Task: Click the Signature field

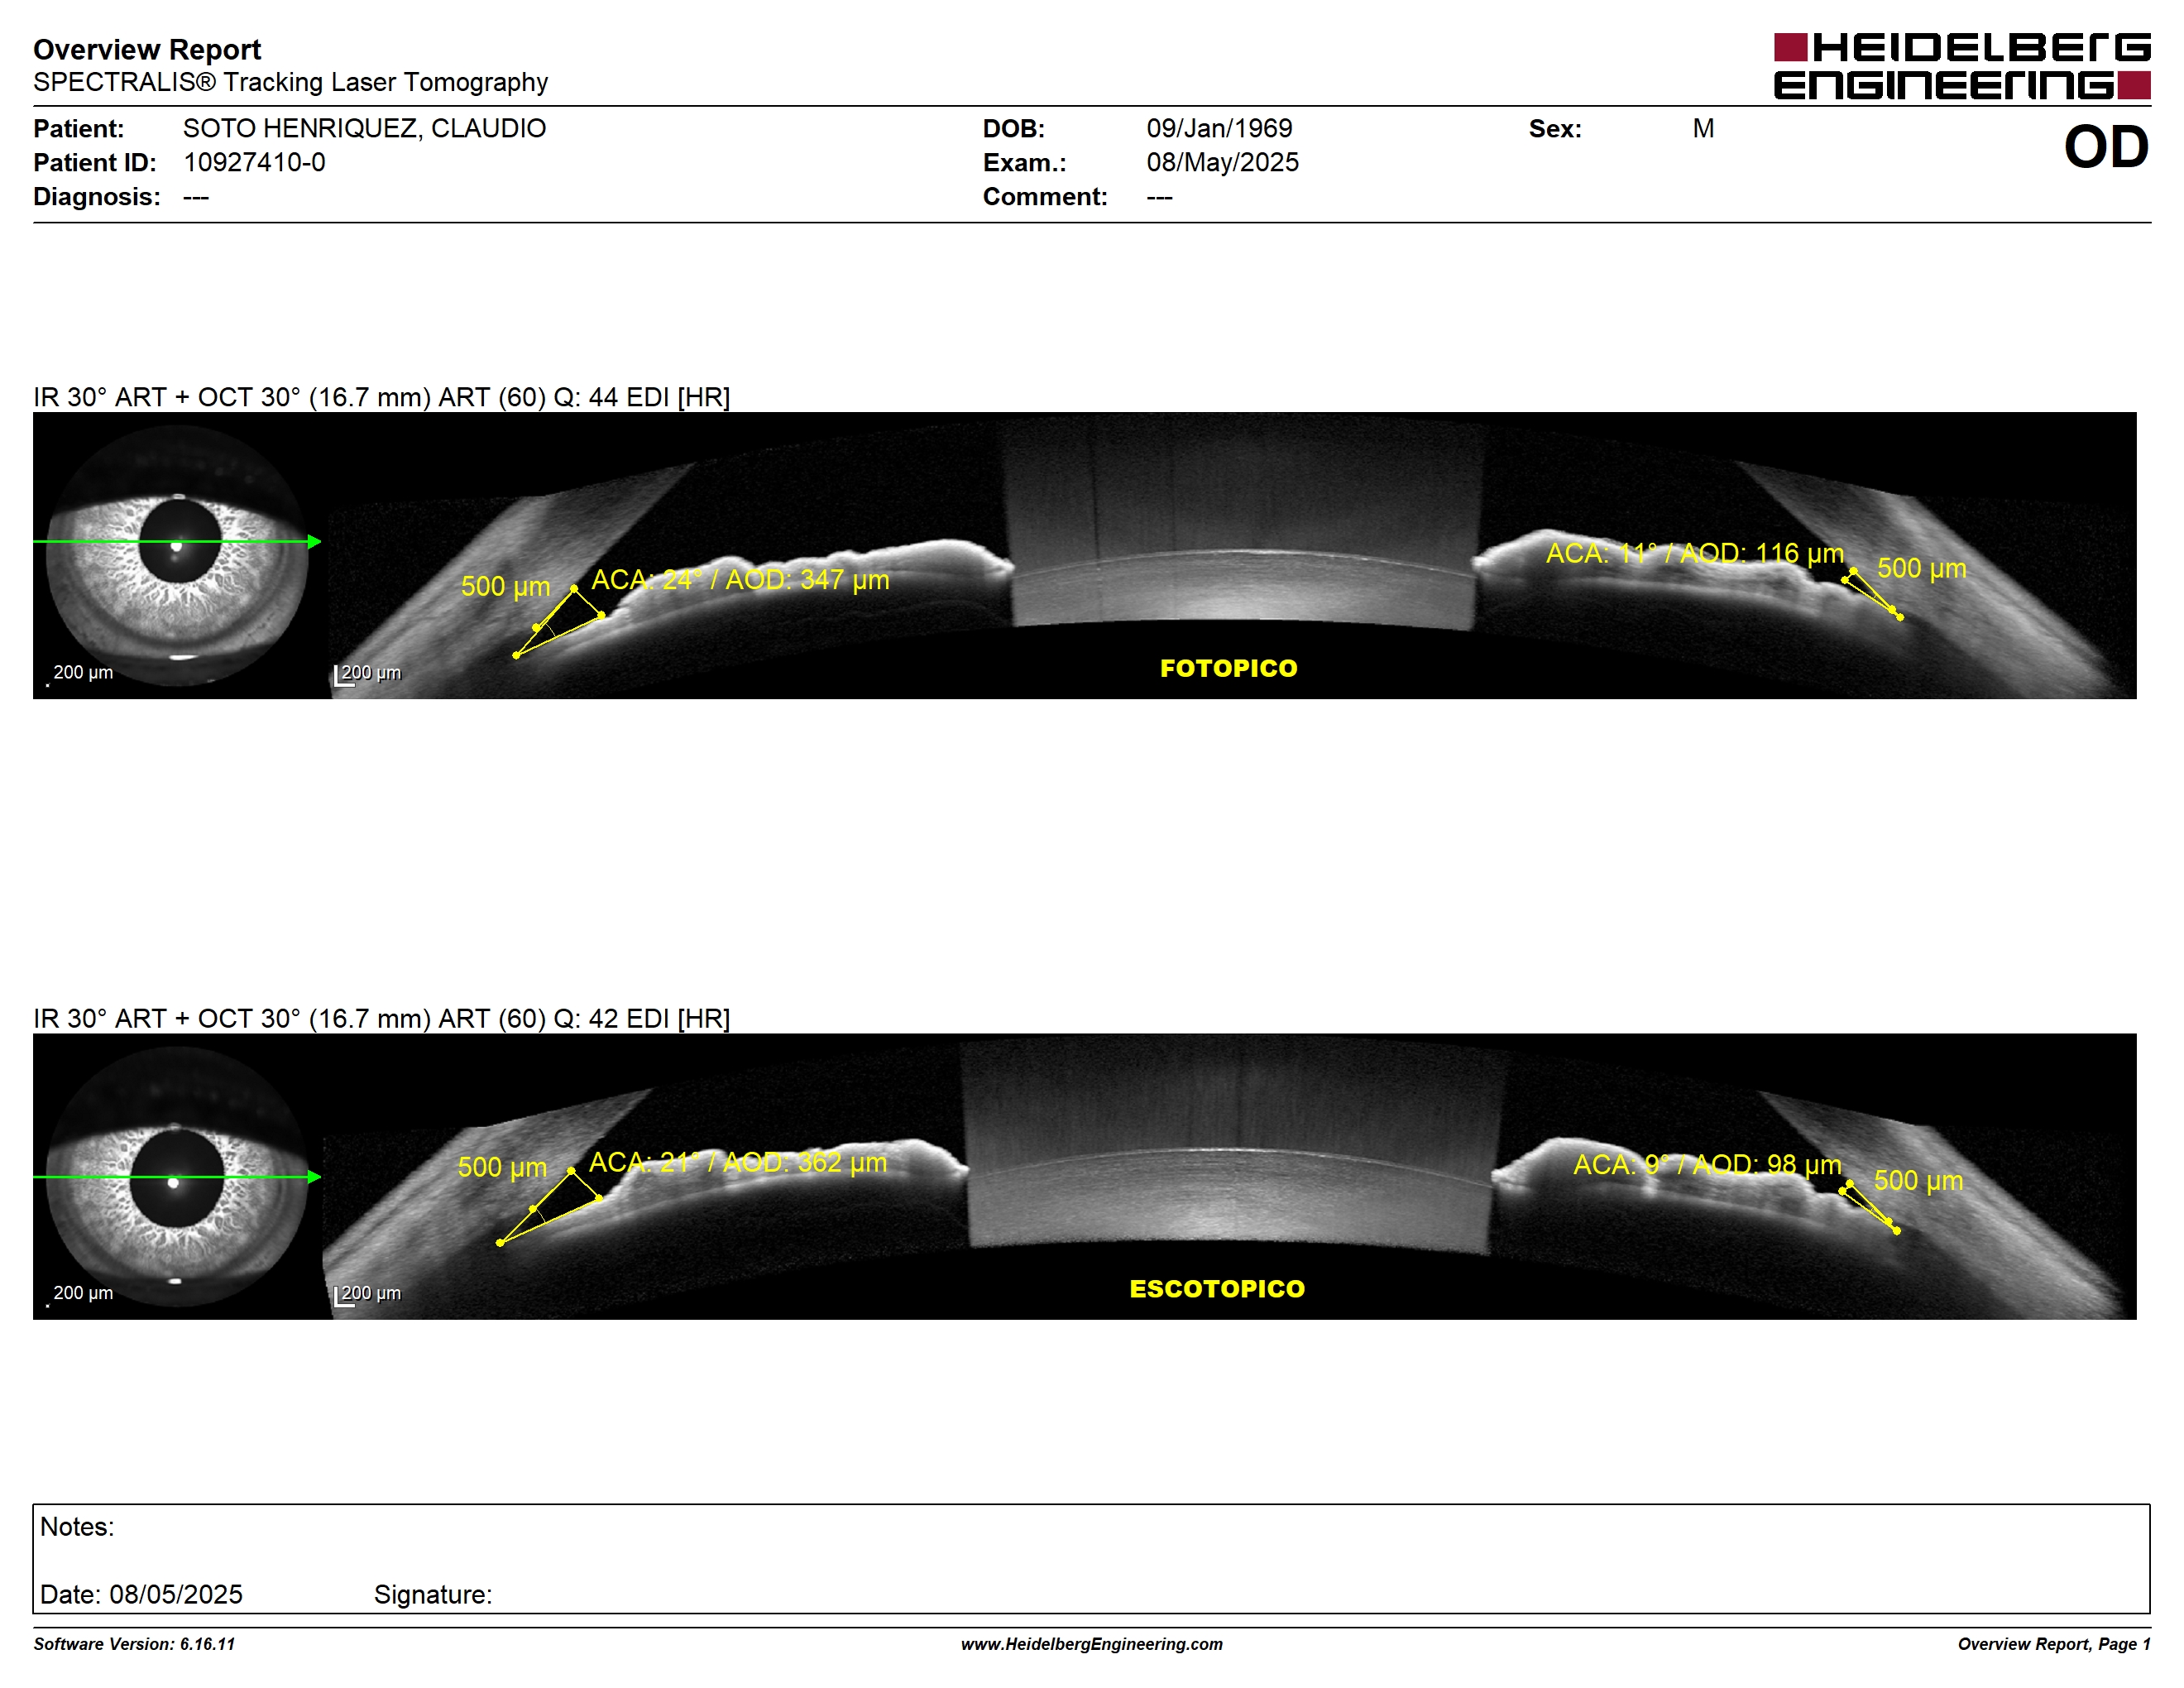Action: pyautogui.click(x=433, y=1594)
